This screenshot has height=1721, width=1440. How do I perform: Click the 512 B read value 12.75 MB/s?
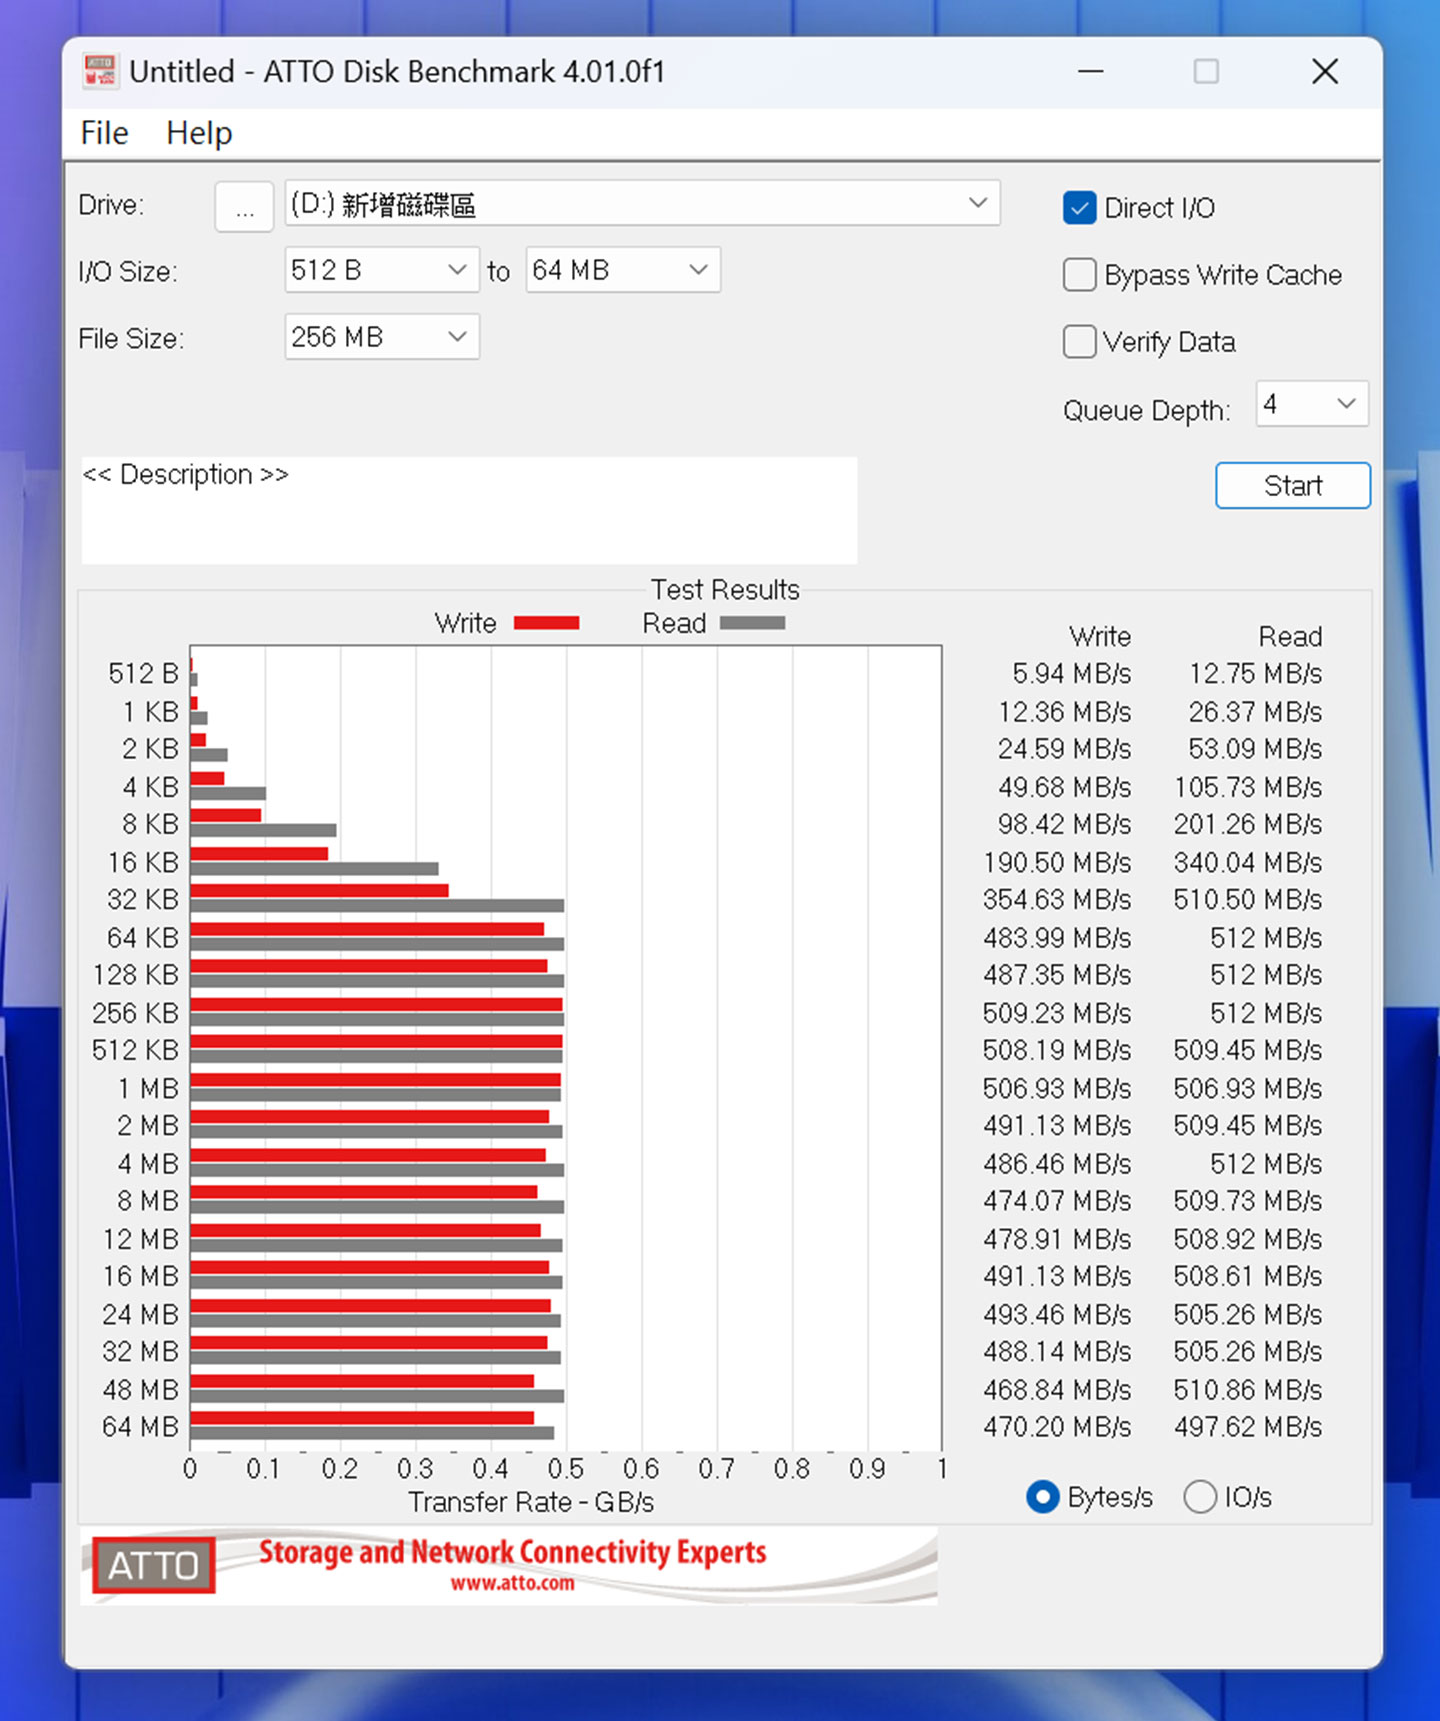[1255, 674]
